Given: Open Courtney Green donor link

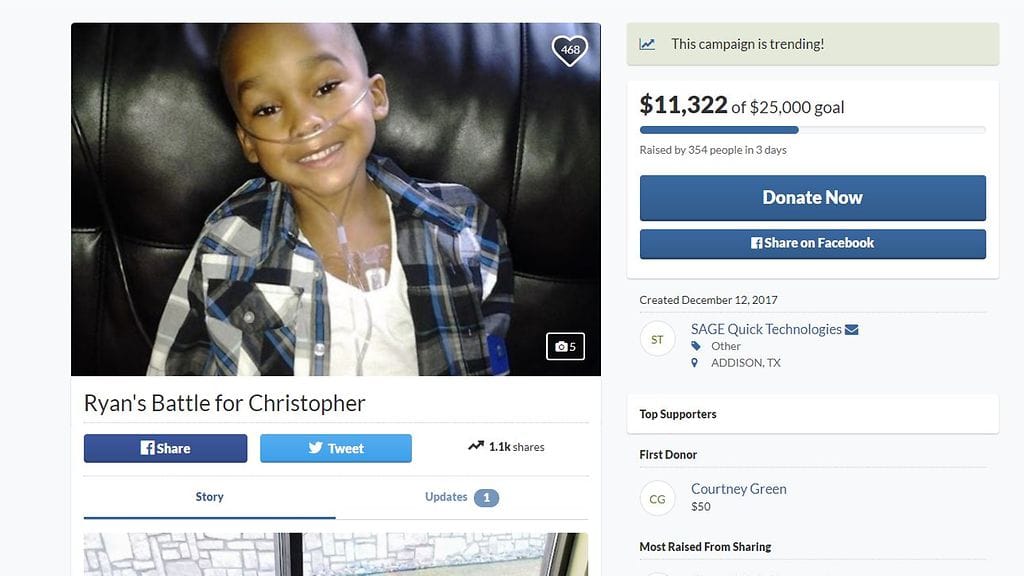Looking at the screenshot, I should pos(739,488).
